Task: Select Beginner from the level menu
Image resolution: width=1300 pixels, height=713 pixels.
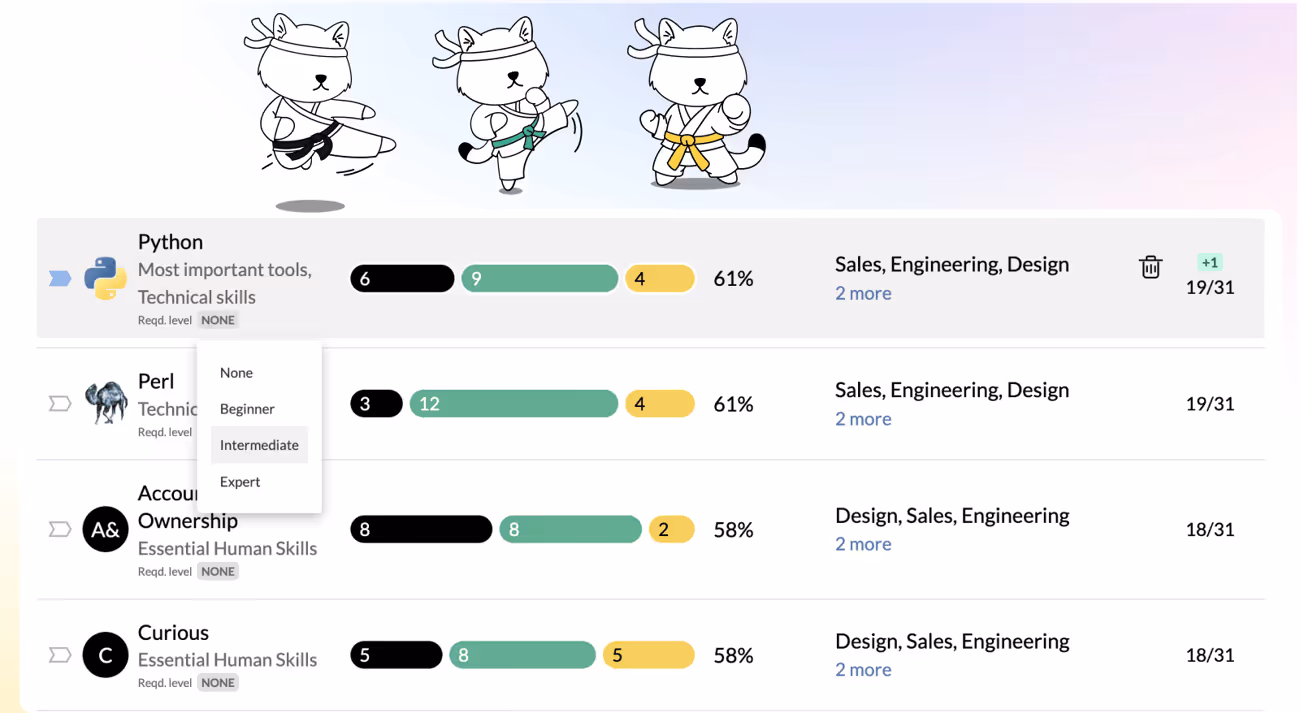Action: click(246, 408)
